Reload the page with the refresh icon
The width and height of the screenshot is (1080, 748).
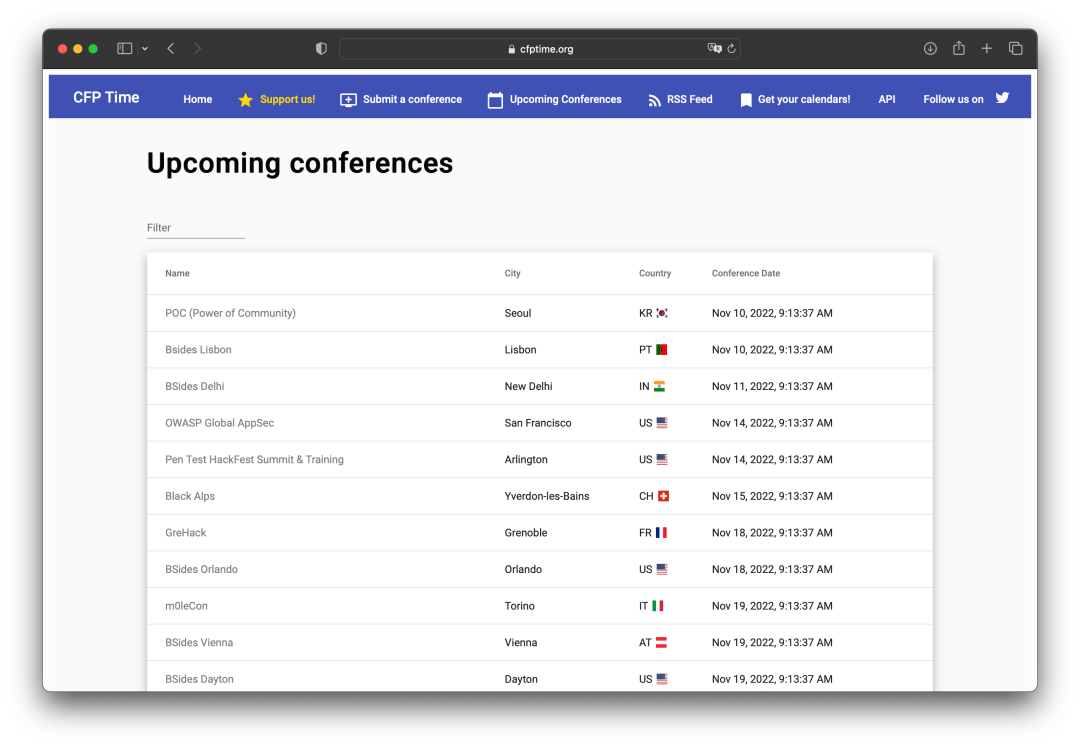tap(731, 49)
